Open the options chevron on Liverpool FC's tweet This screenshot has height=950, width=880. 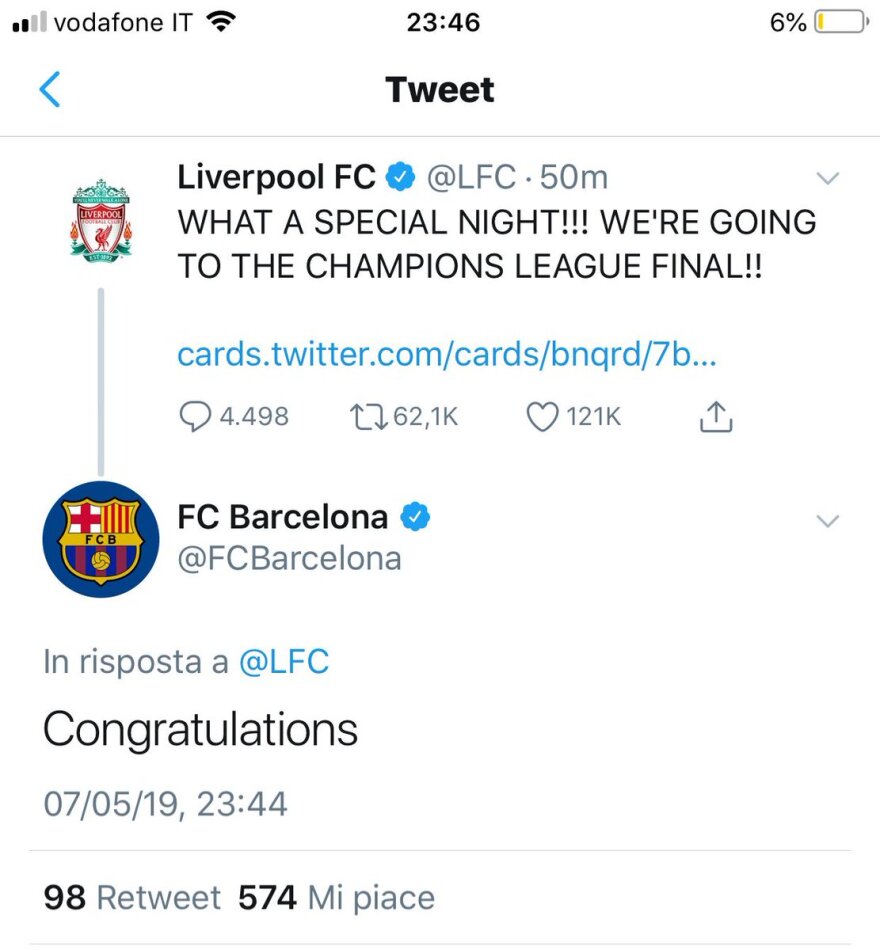(x=827, y=178)
